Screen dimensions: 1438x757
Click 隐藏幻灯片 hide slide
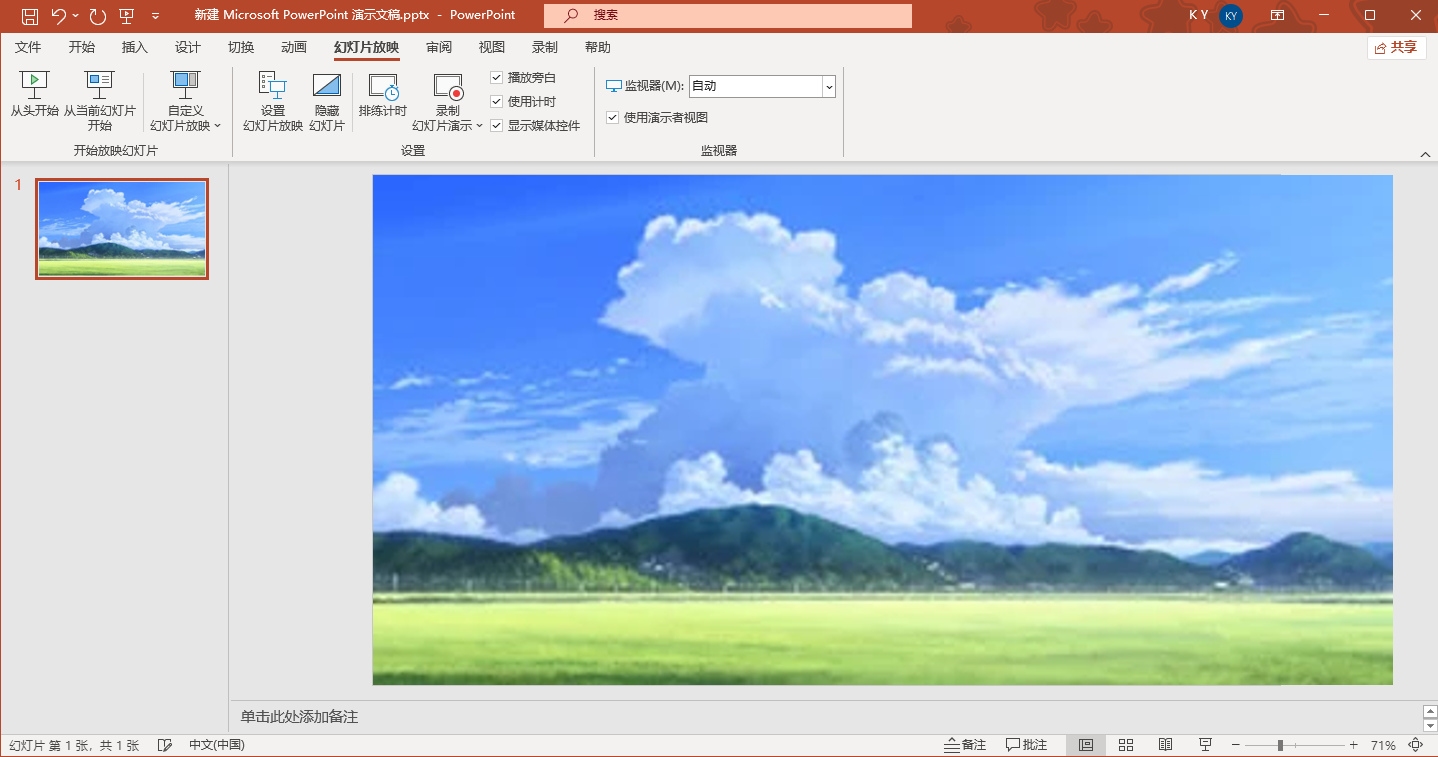click(x=327, y=102)
